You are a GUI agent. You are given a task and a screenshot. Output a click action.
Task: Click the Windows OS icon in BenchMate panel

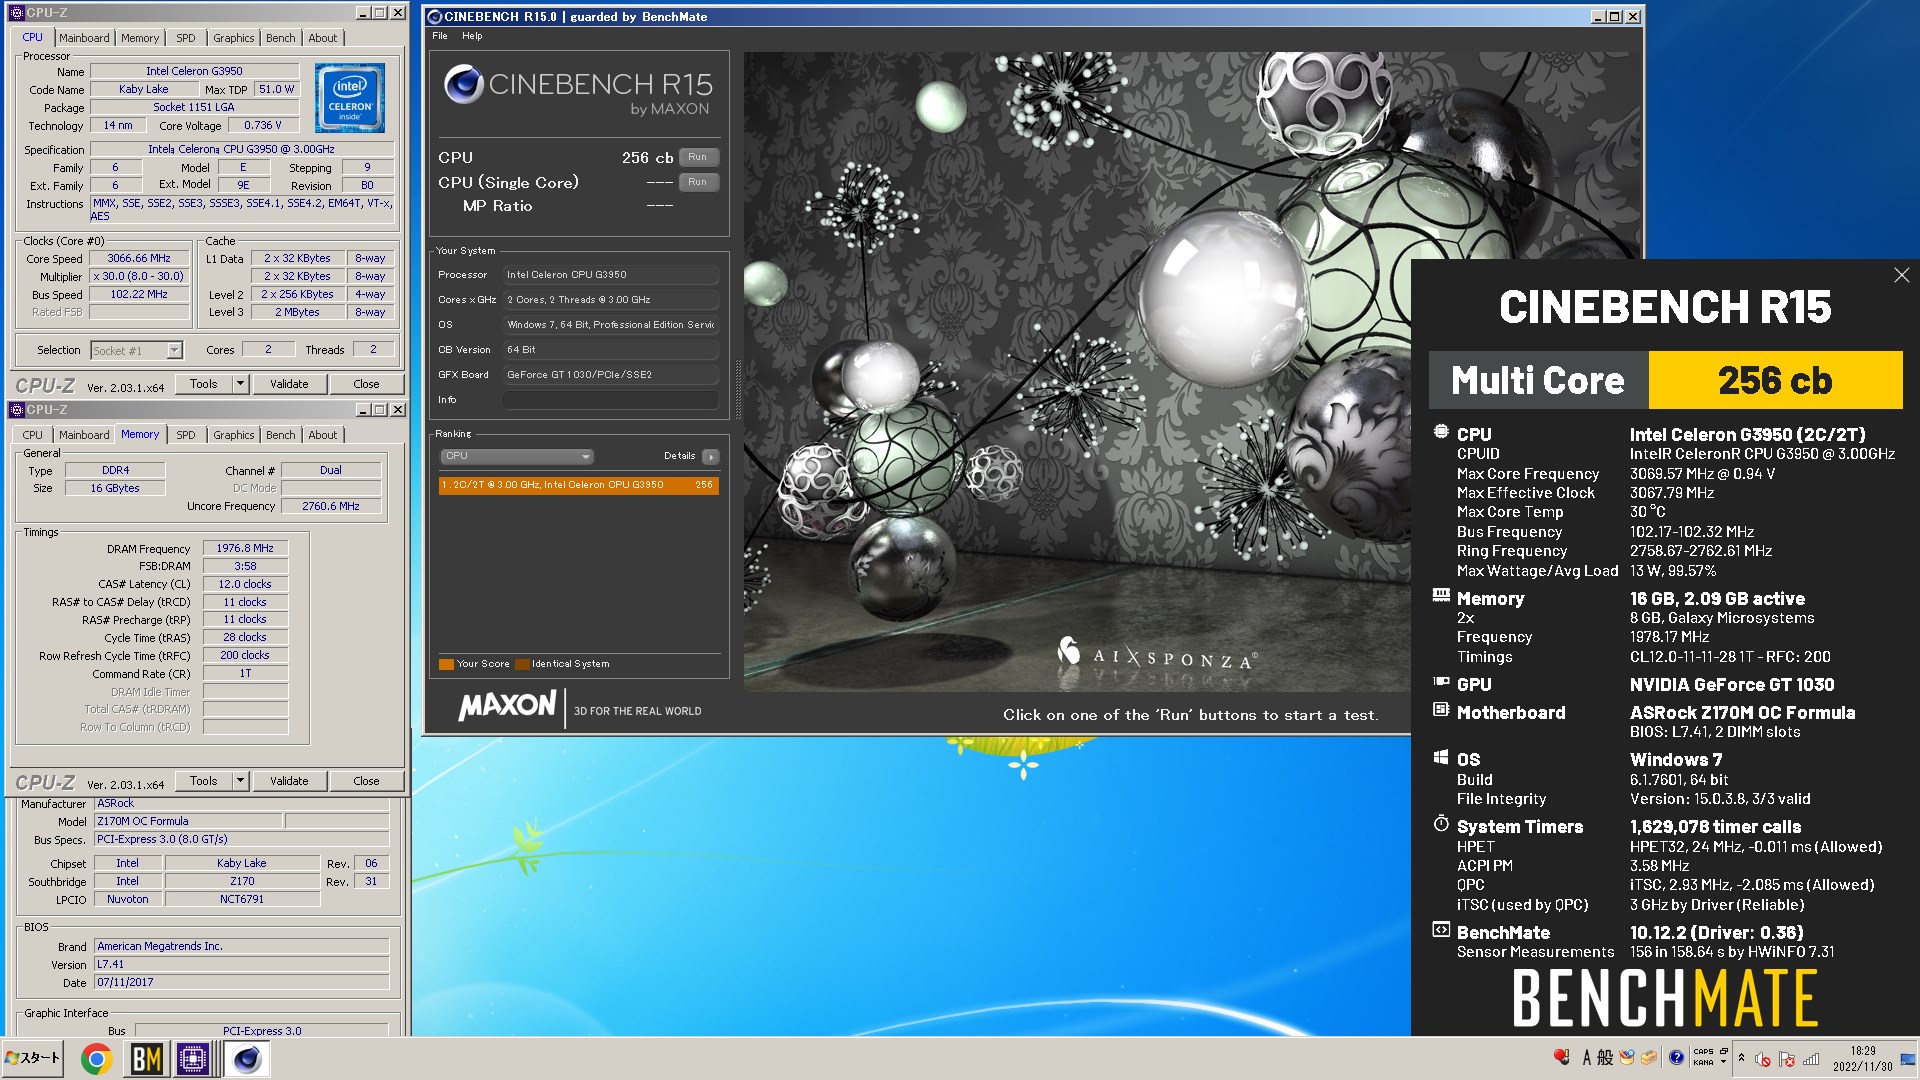(x=1441, y=757)
